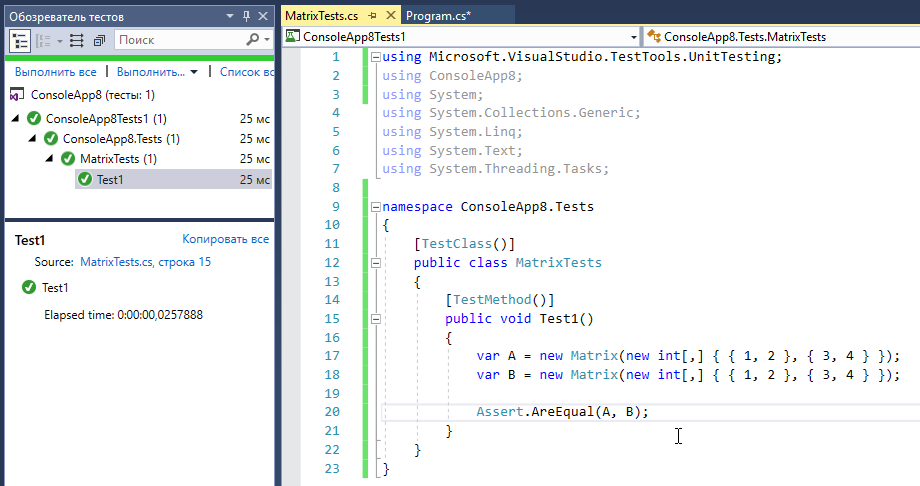The width and height of the screenshot is (920, 486).
Task: Click the group-by icon in Test Explorer toolbar
Action: (x=44, y=40)
